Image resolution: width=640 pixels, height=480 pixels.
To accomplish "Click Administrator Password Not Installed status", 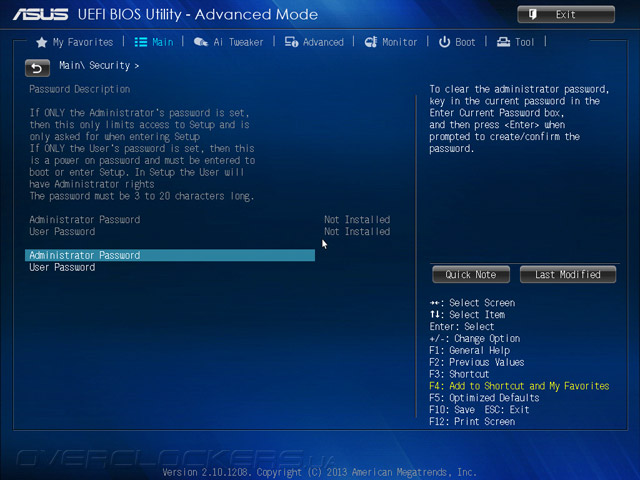I will (x=357, y=220).
